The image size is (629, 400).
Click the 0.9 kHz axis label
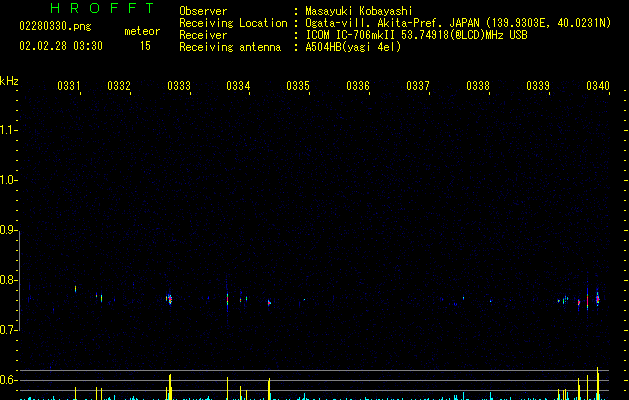8,230
